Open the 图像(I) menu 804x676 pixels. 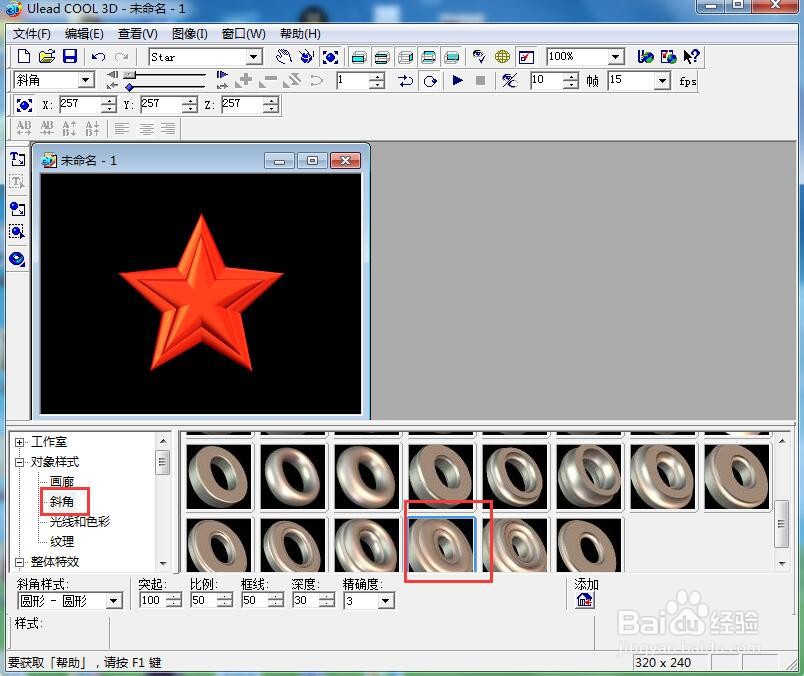190,34
